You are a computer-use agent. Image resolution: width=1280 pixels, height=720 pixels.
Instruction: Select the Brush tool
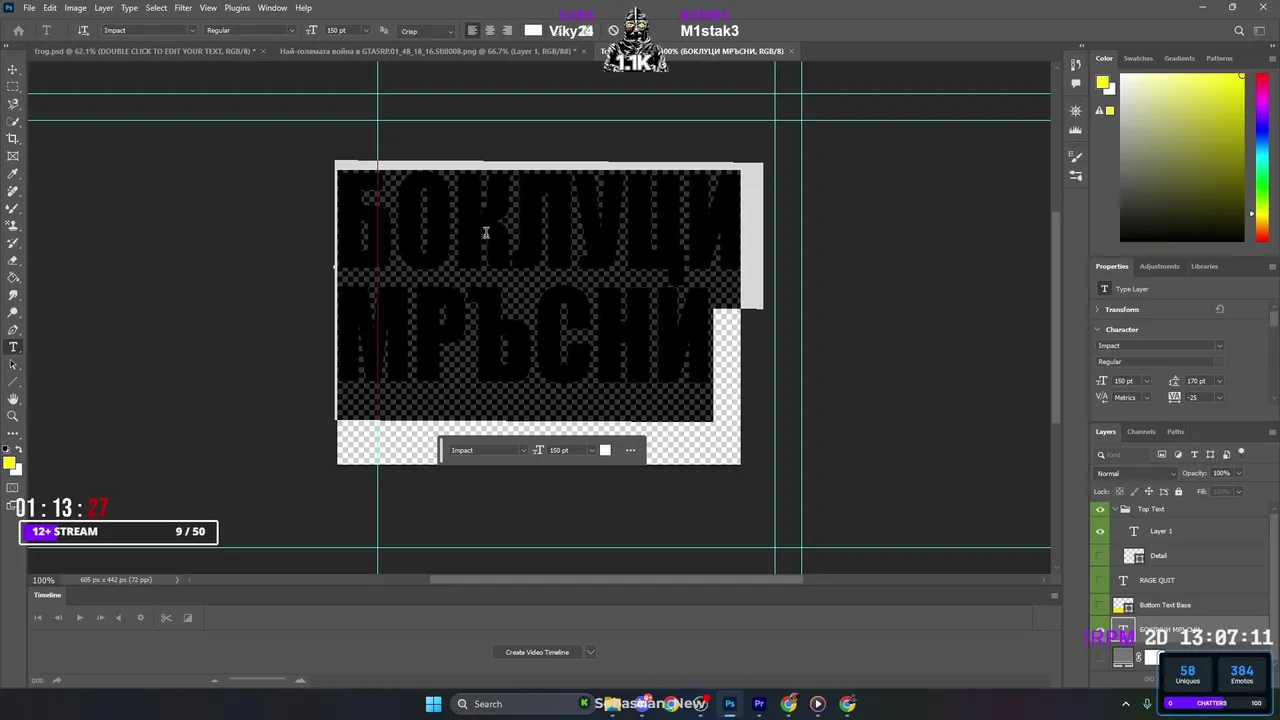point(13,208)
